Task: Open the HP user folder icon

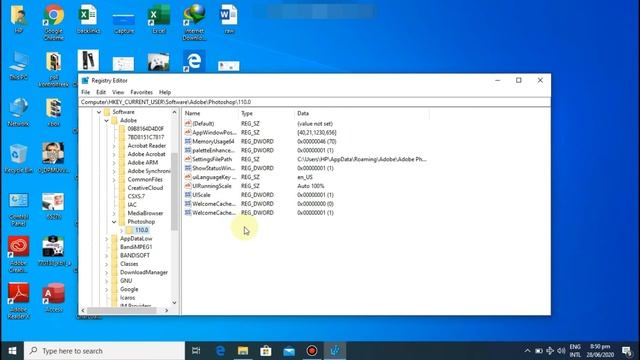Action: click(x=18, y=19)
